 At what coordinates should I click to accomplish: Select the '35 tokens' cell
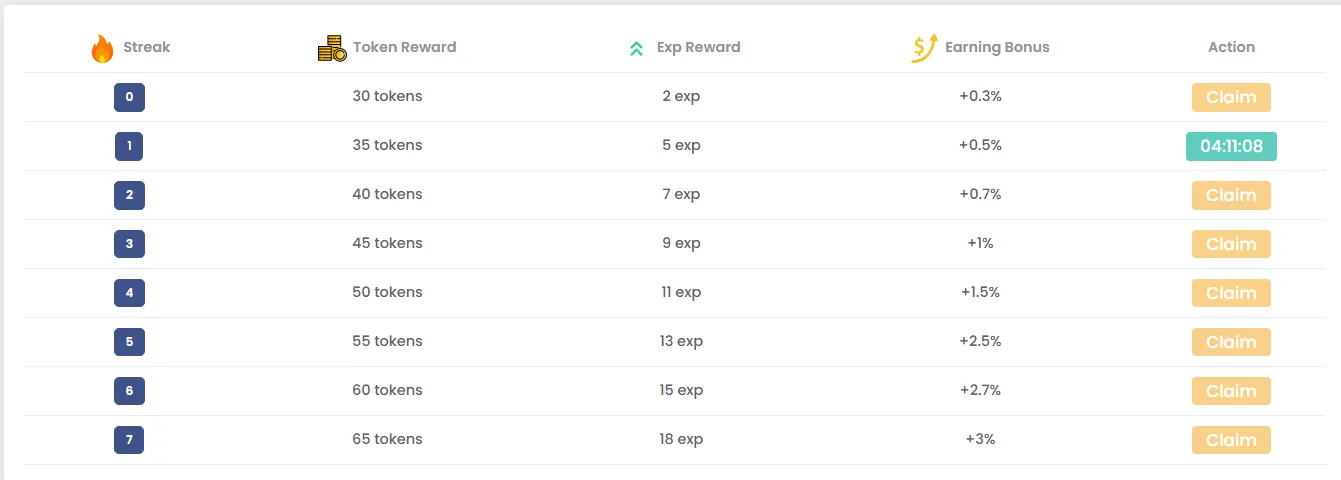[x=387, y=146]
